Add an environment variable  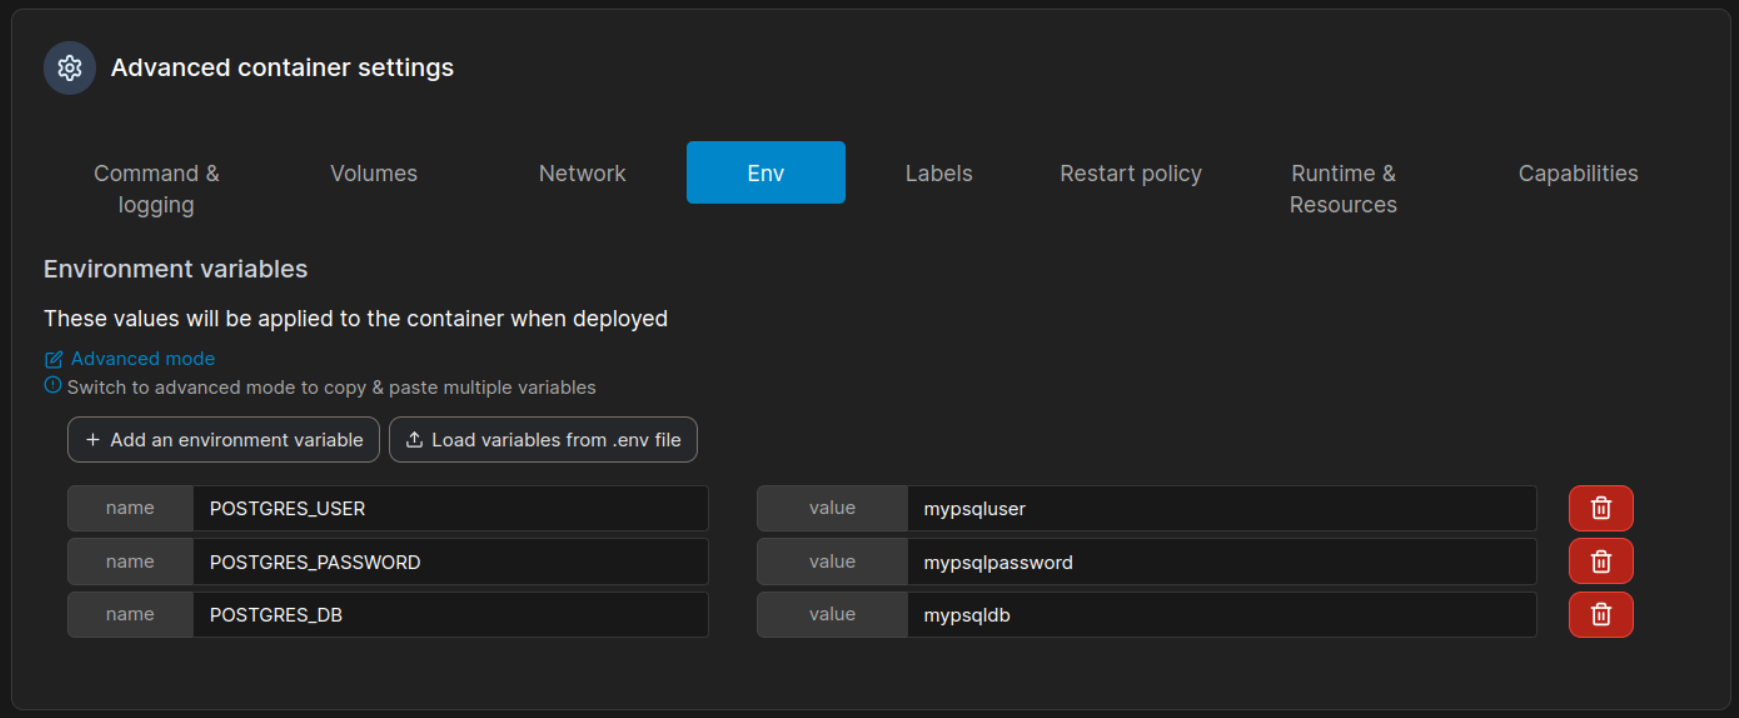224,440
